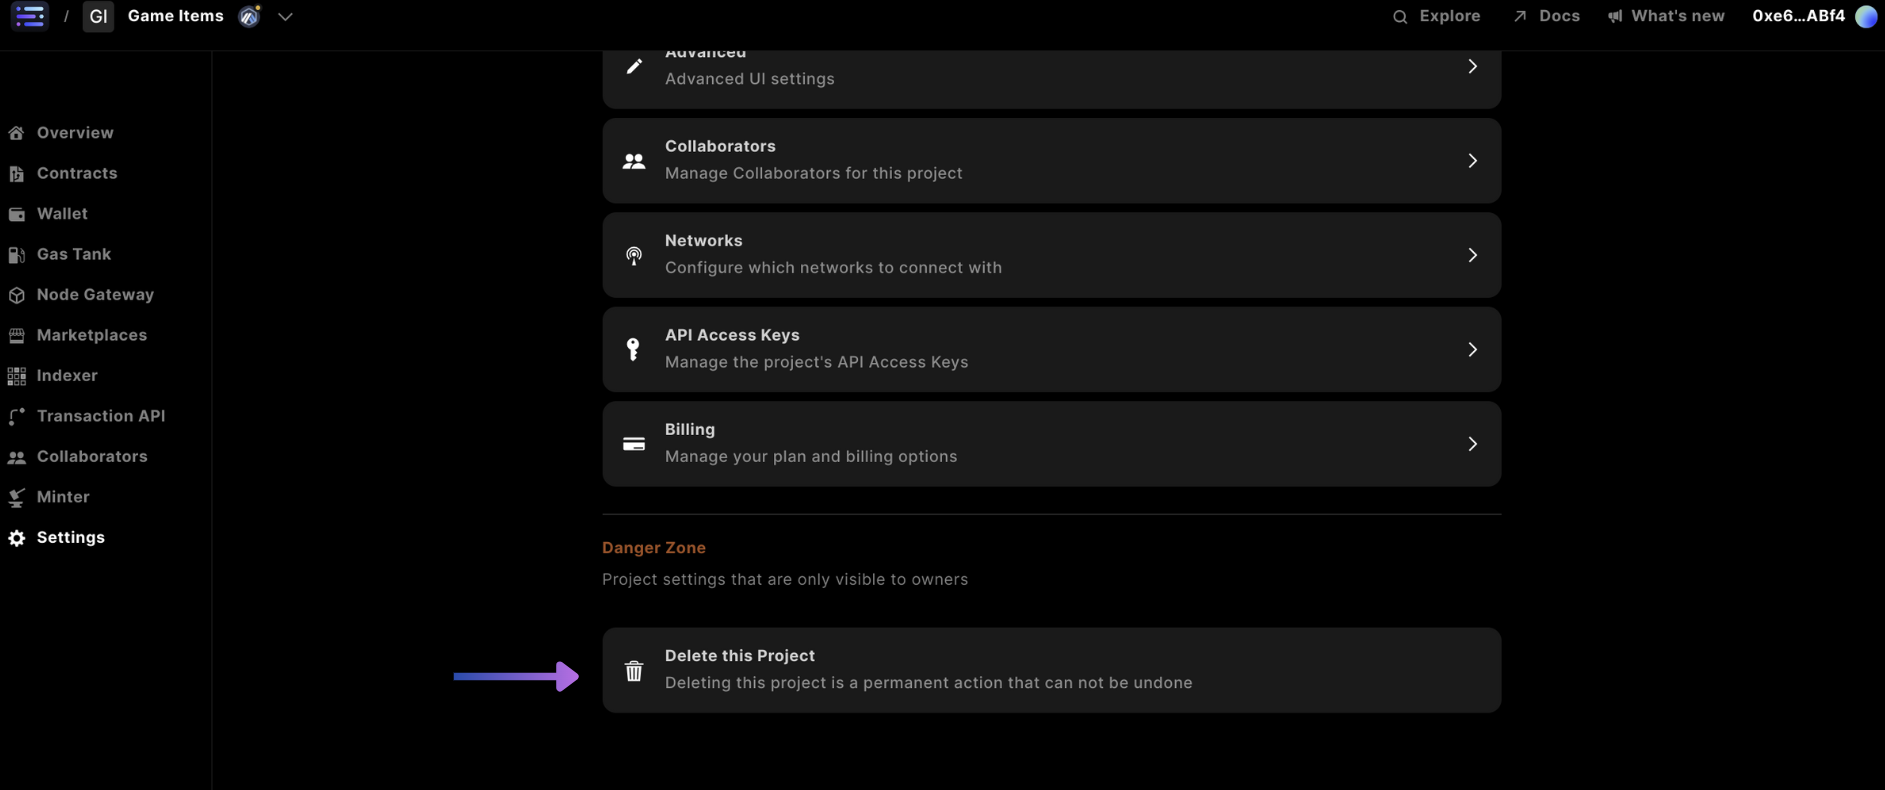Go to Overview in sidebar
Screen dimensions: 1885x790
(x=74, y=133)
